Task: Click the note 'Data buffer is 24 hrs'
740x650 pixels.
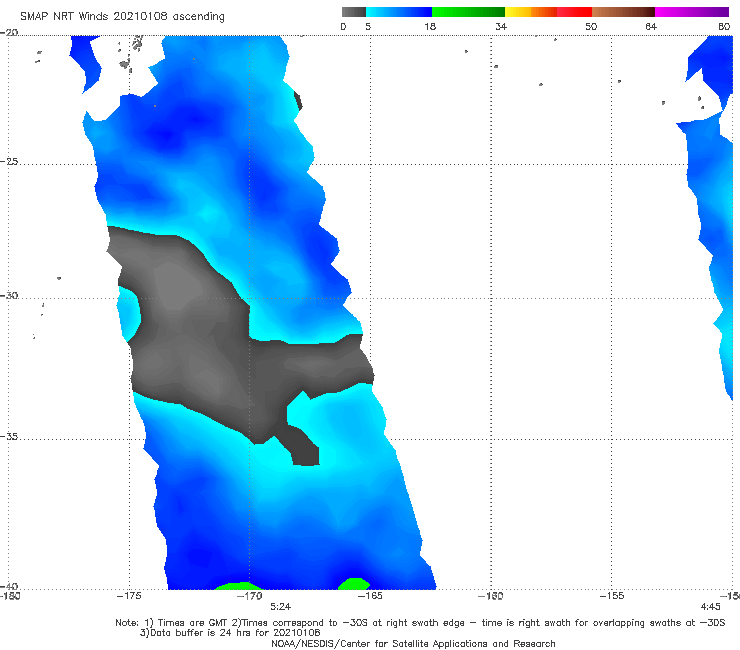Action: [230, 633]
